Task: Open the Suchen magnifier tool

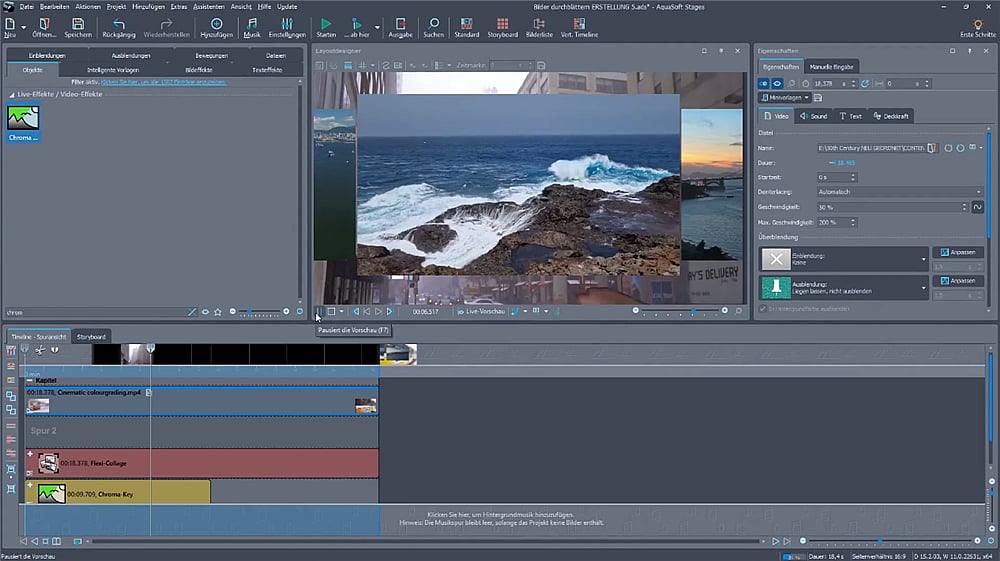Action: click(433, 23)
